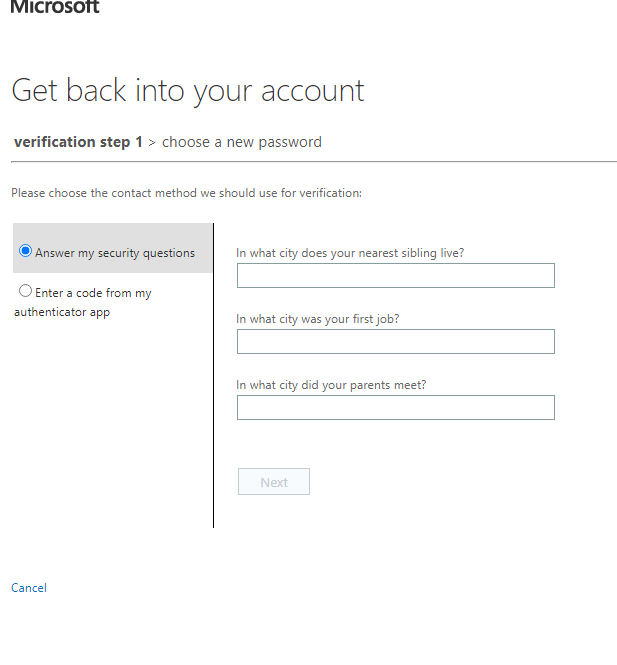This screenshot has width=617, height=665.
Task: Click the parents meet city answer field
Action: pos(395,408)
